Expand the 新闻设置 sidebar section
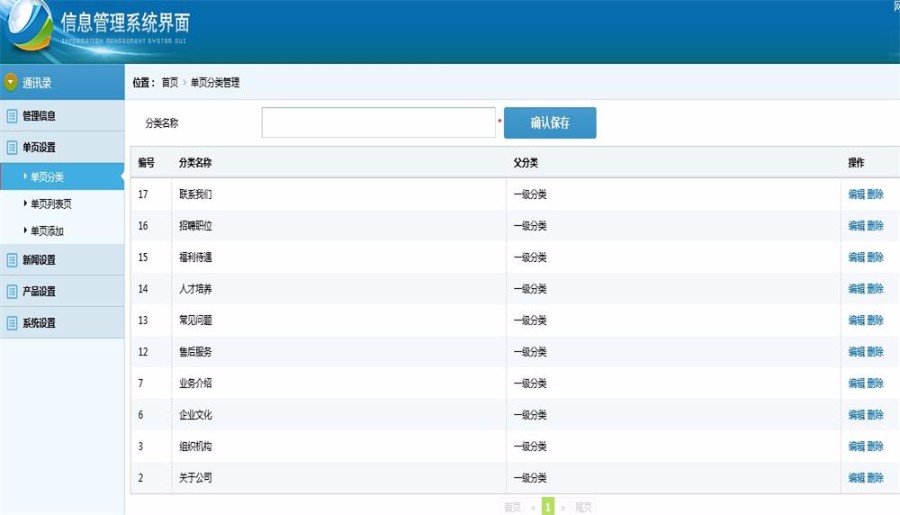This screenshot has height=515, width=900. [40, 260]
